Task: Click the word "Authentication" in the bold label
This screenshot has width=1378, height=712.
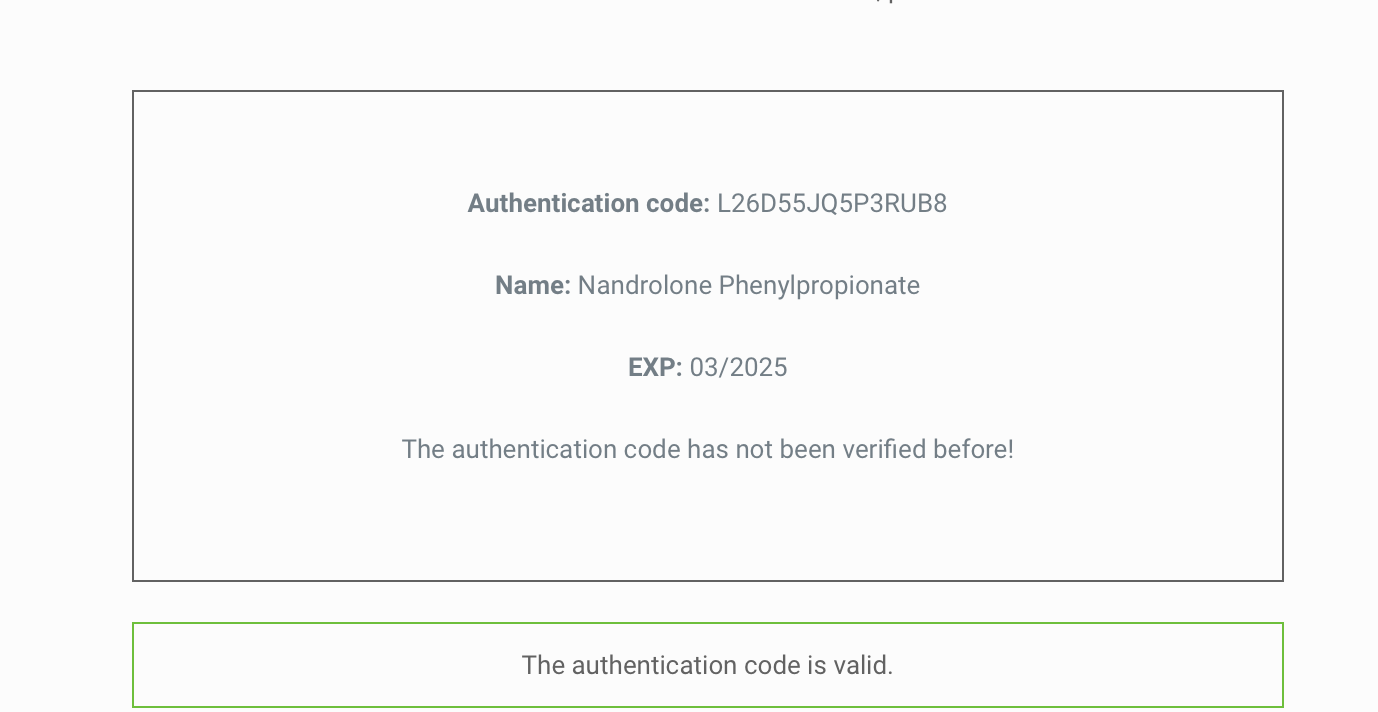Action: tap(556, 204)
